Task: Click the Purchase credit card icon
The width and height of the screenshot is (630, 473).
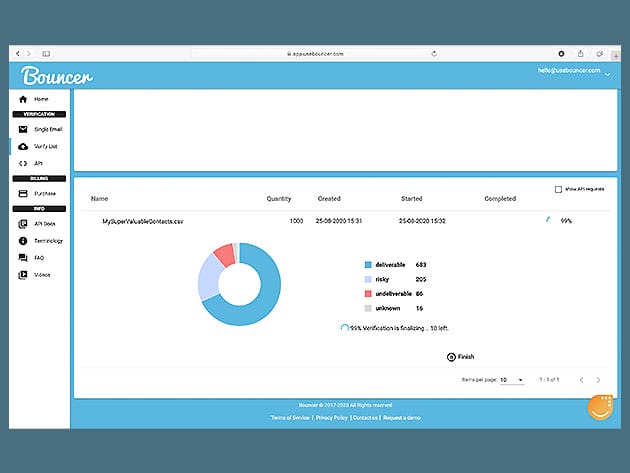Action: click(23, 194)
